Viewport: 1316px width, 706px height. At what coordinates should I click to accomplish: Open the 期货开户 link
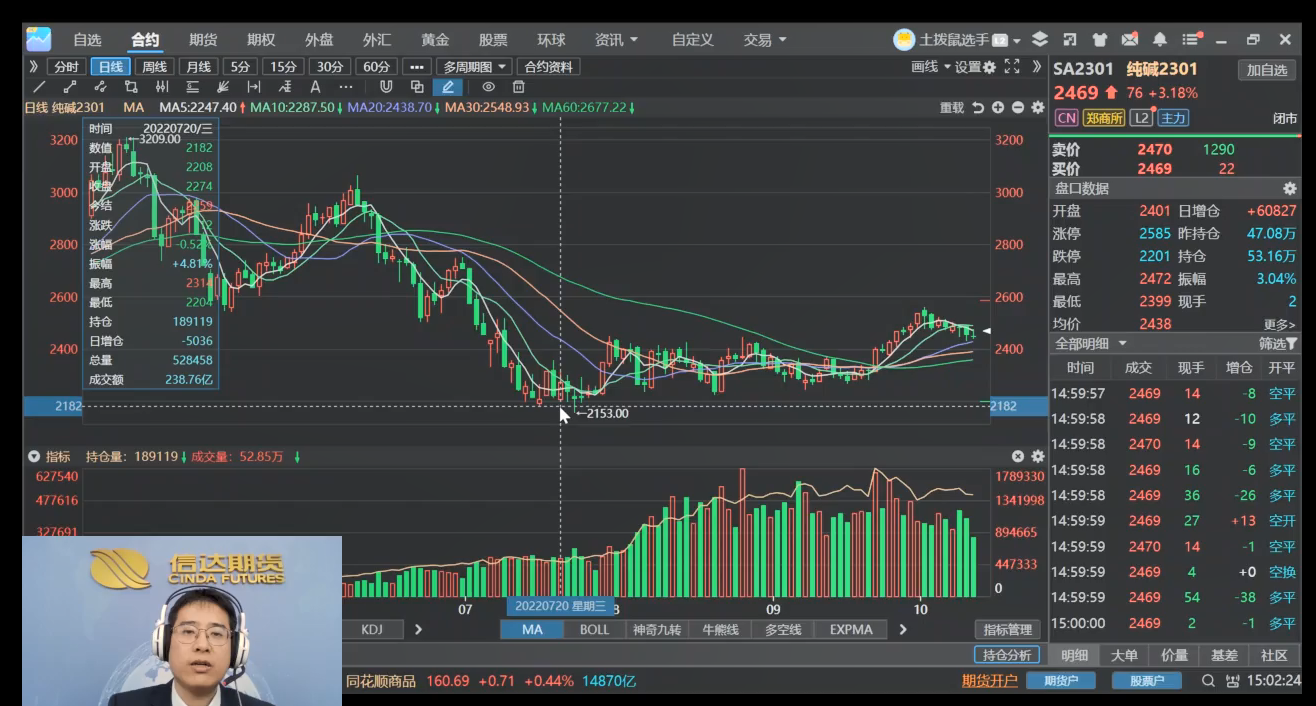tap(989, 681)
